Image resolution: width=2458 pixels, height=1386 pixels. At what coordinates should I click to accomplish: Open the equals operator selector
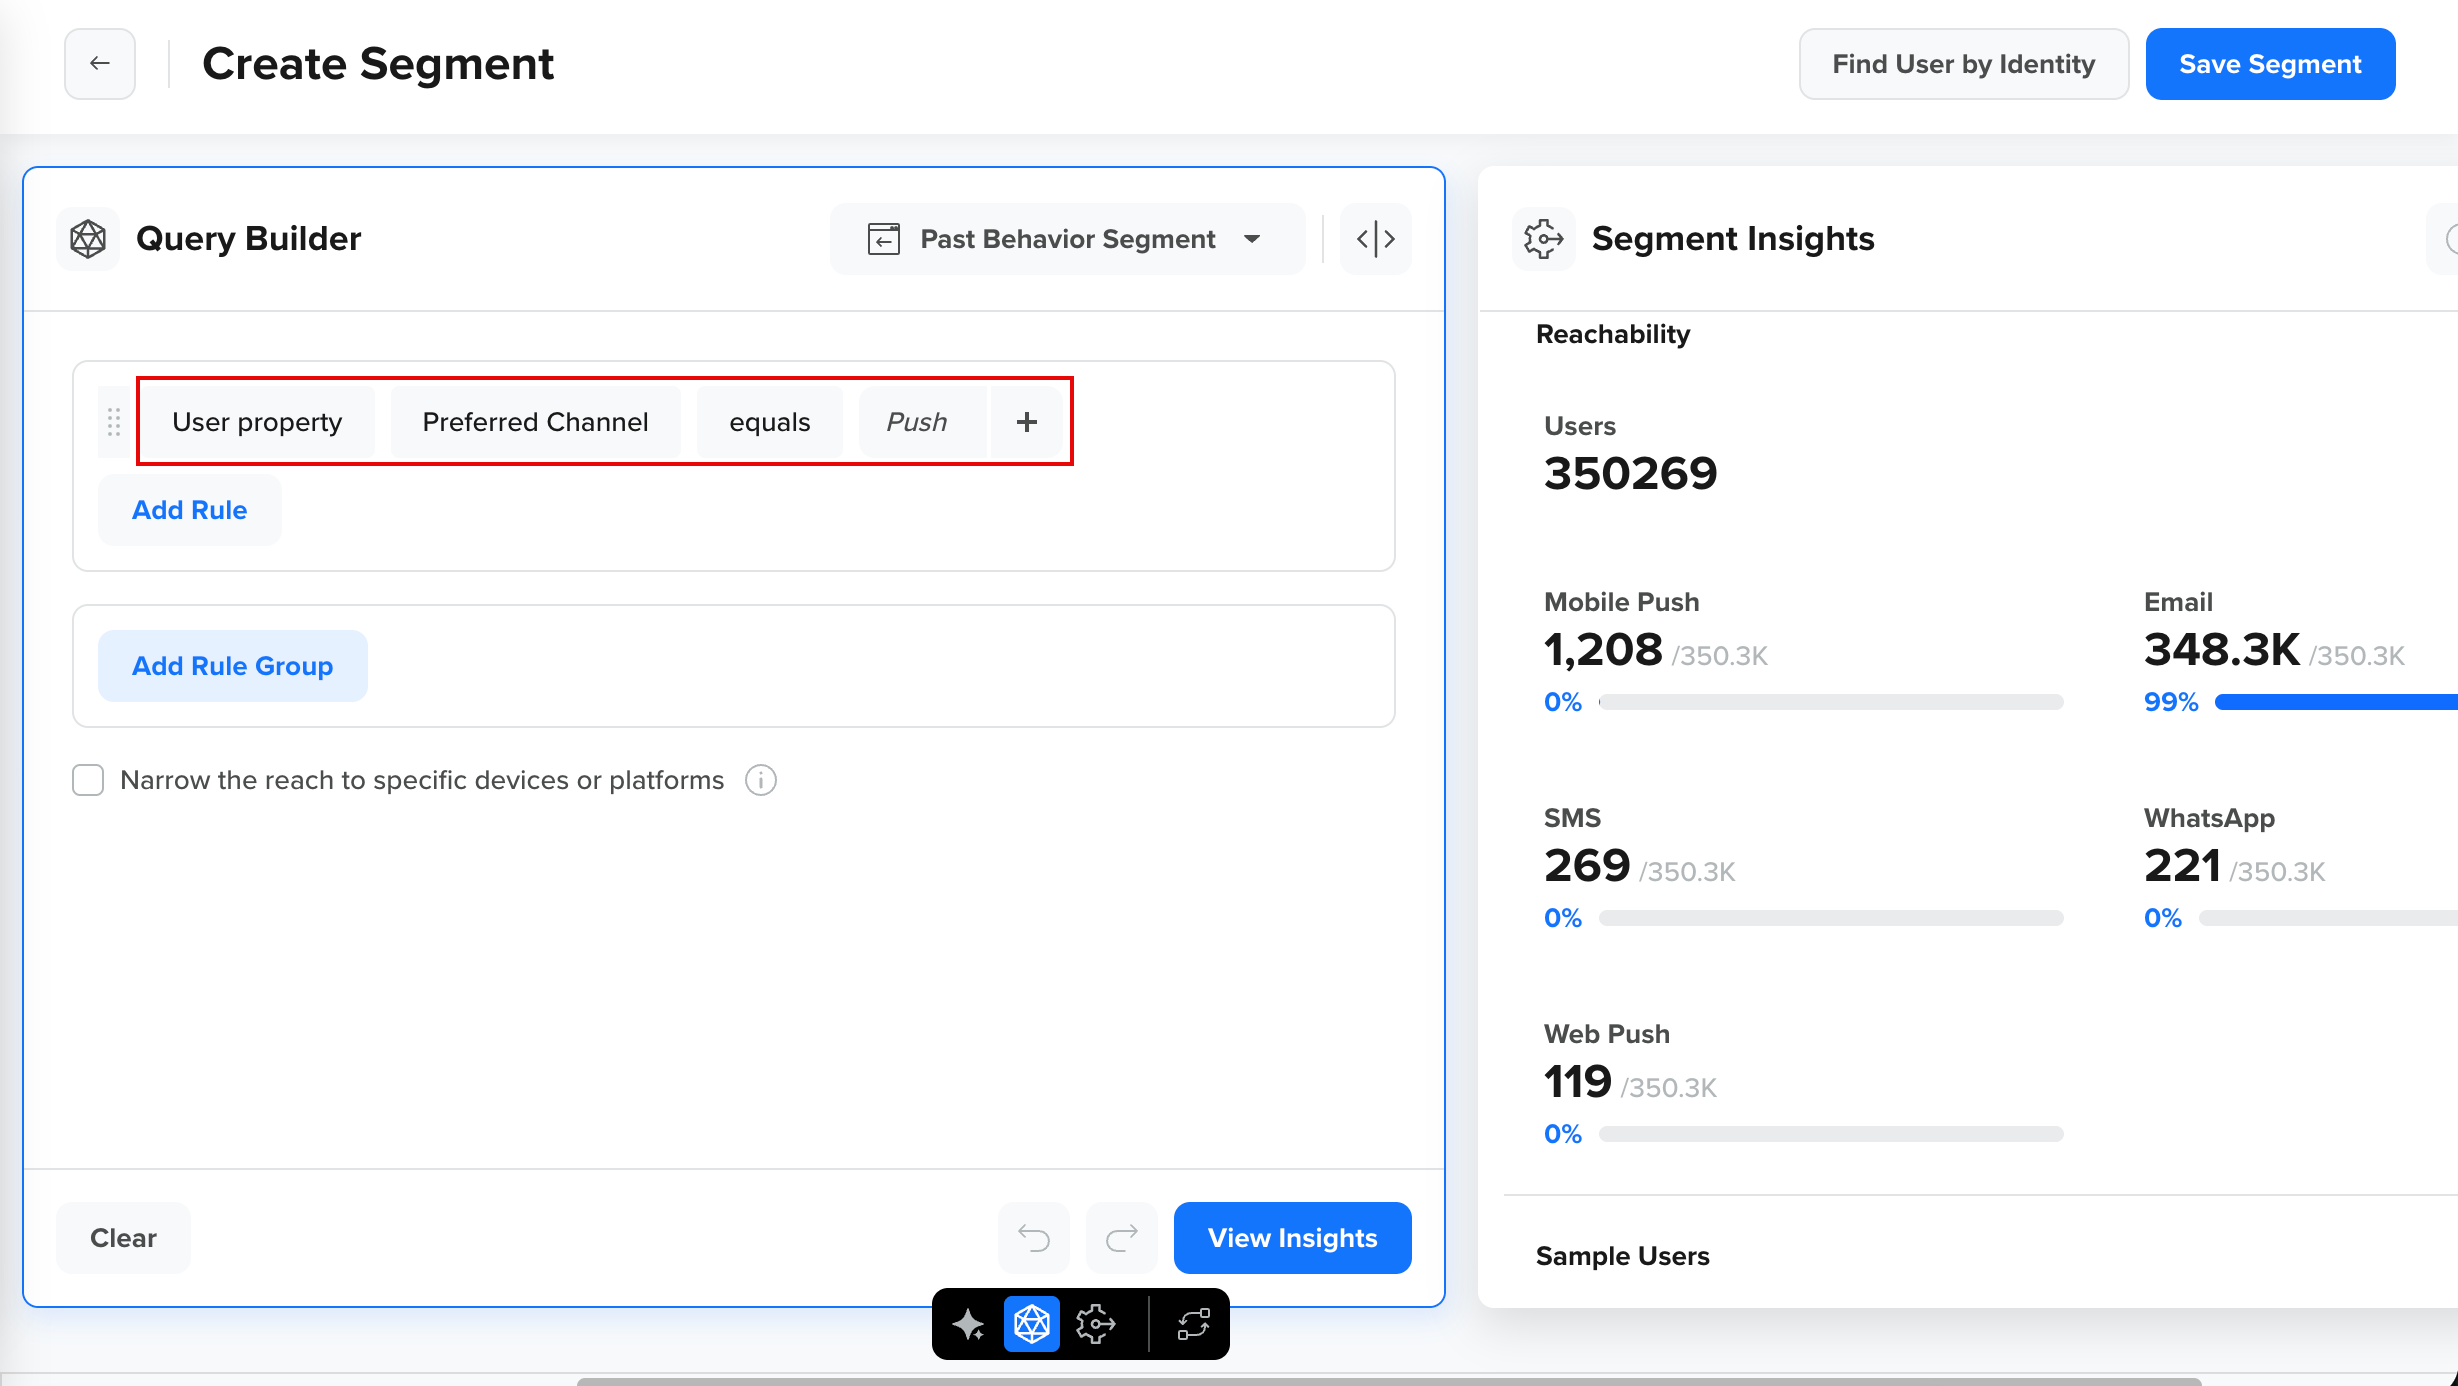point(769,421)
